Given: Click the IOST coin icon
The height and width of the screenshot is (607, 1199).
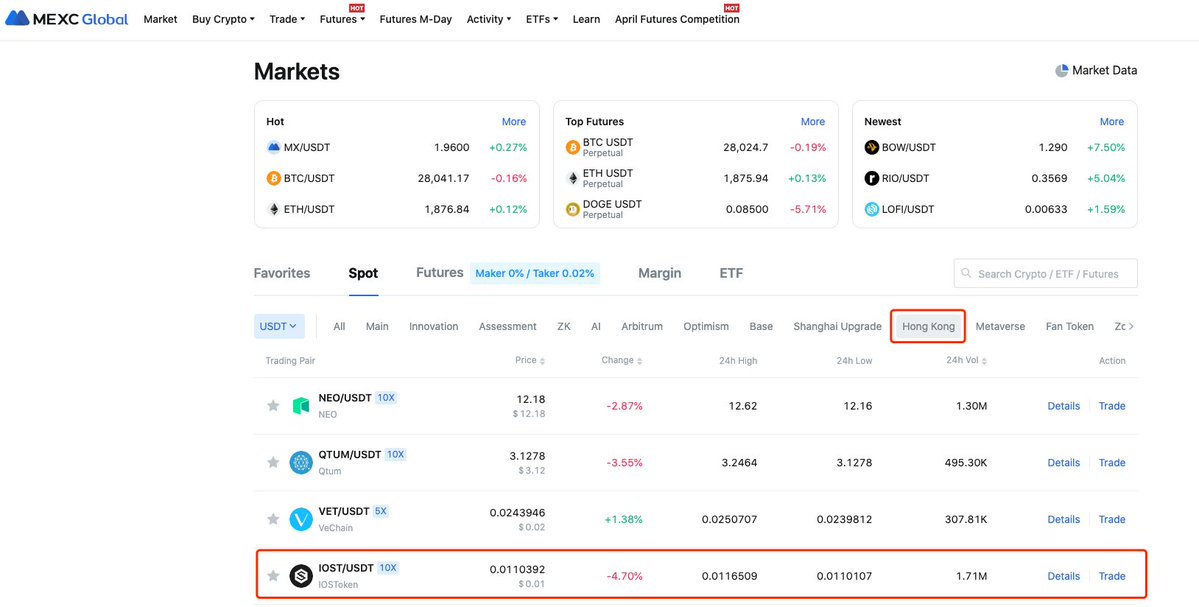Looking at the screenshot, I should tap(301, 576).
